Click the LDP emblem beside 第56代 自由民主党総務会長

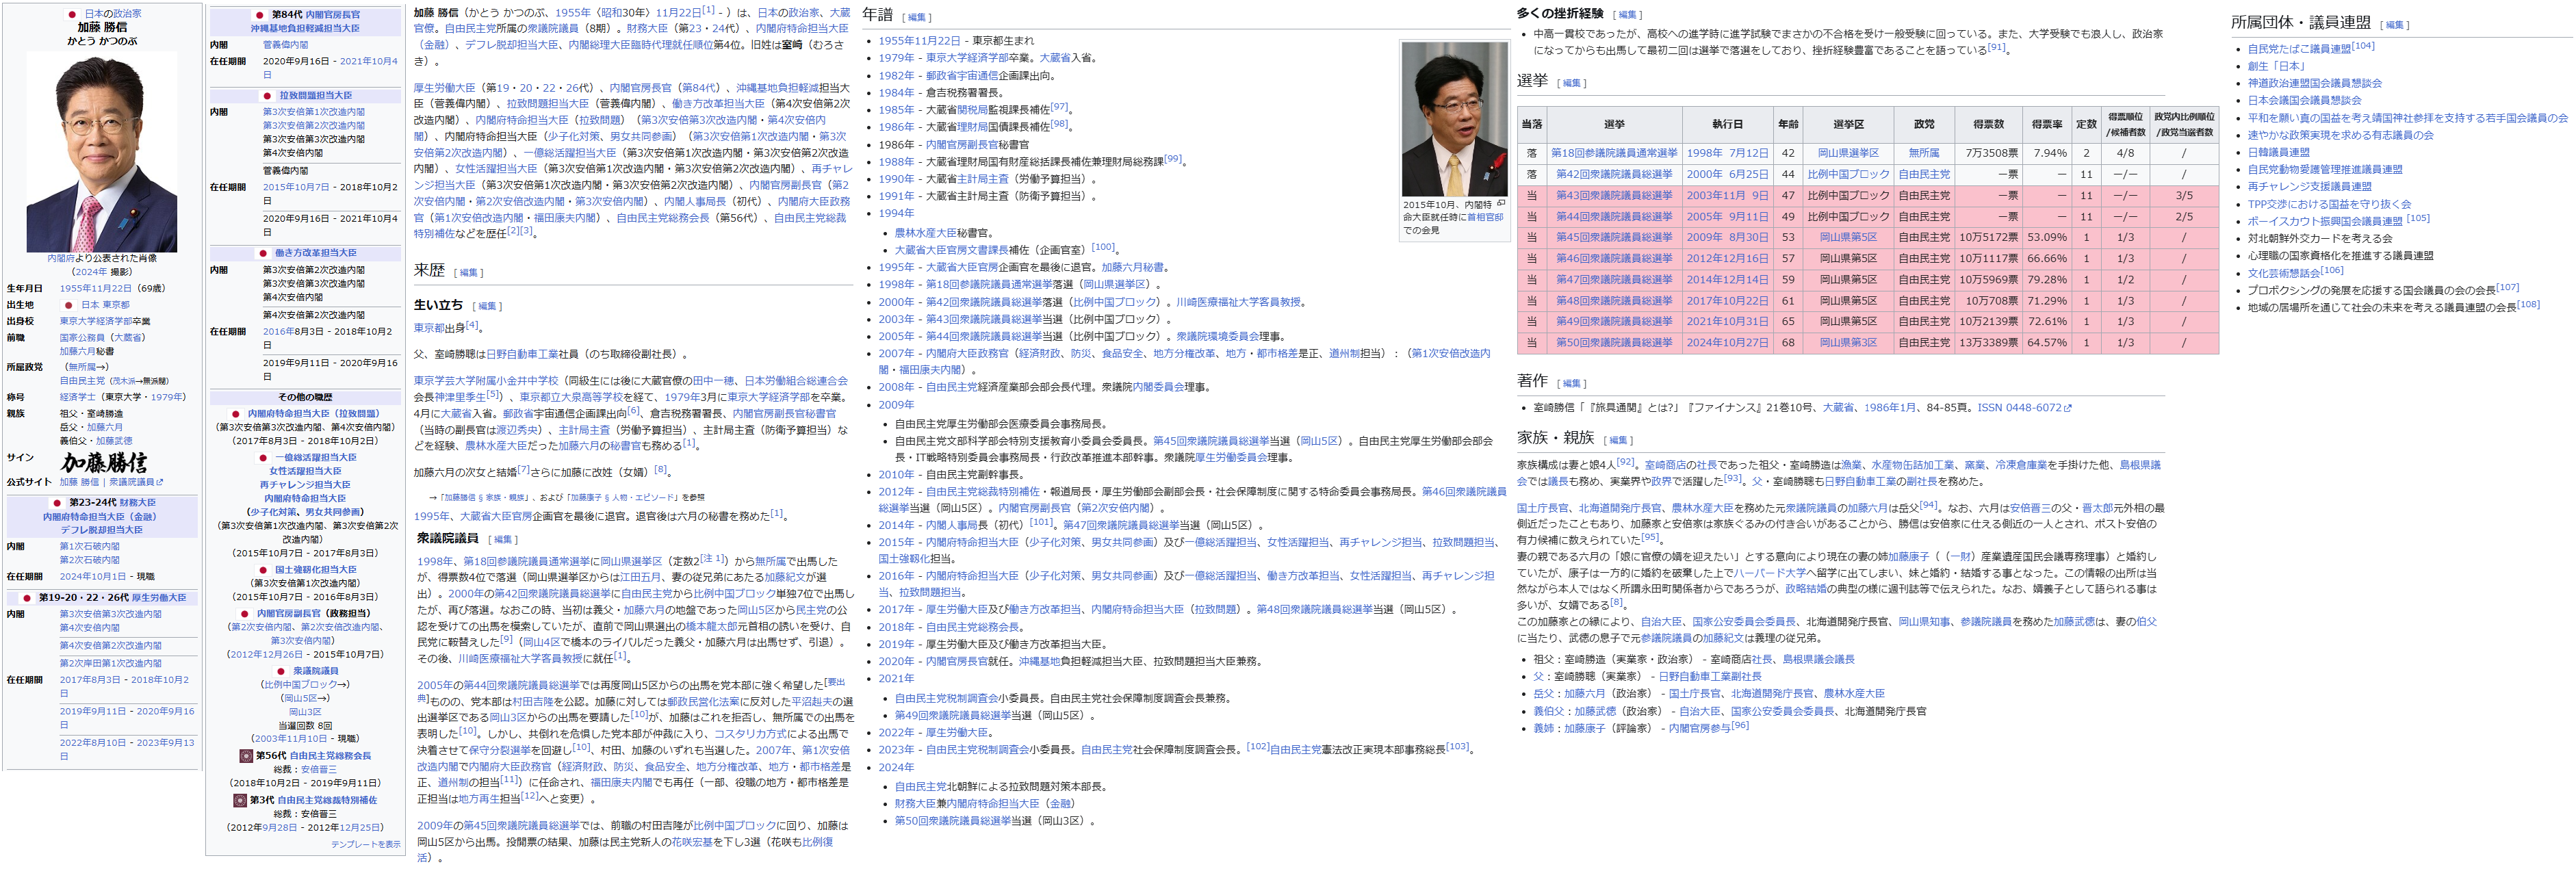click(x=246, y=756)
